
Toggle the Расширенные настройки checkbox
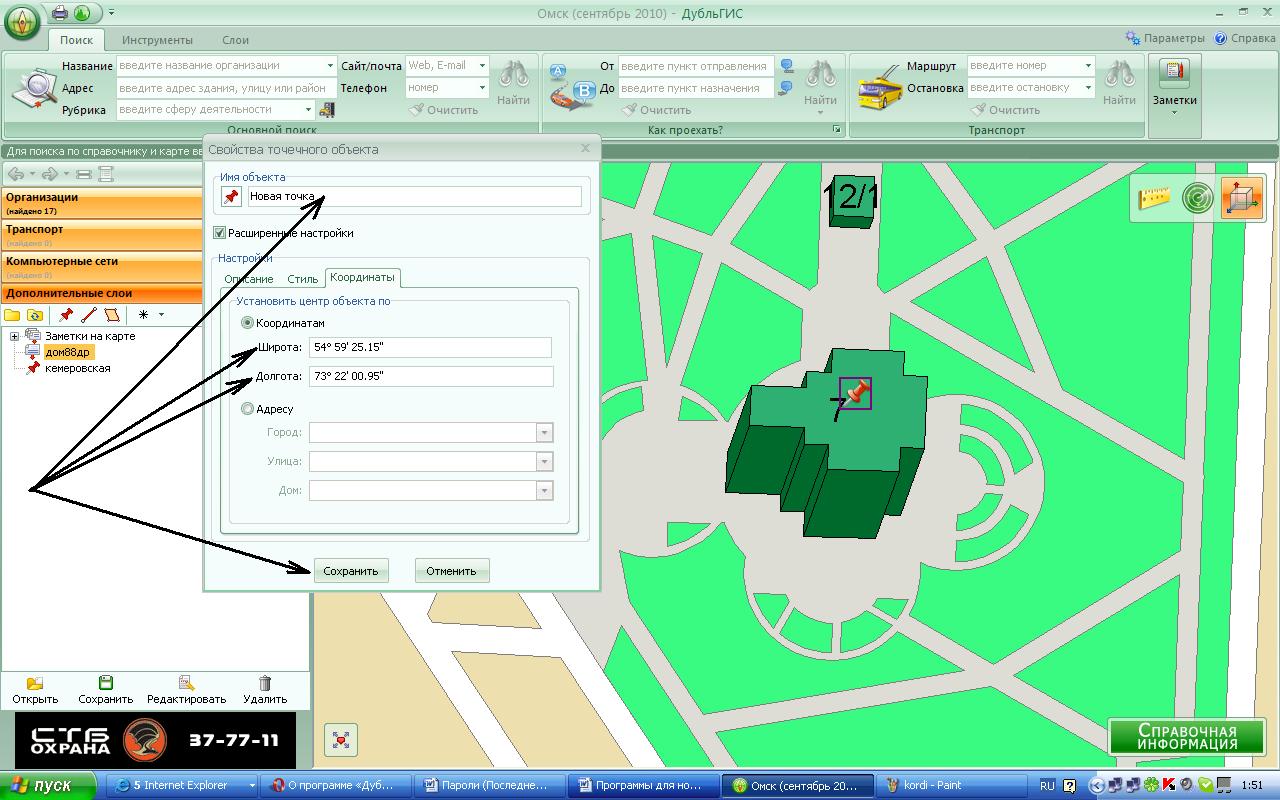click(220, 233)
